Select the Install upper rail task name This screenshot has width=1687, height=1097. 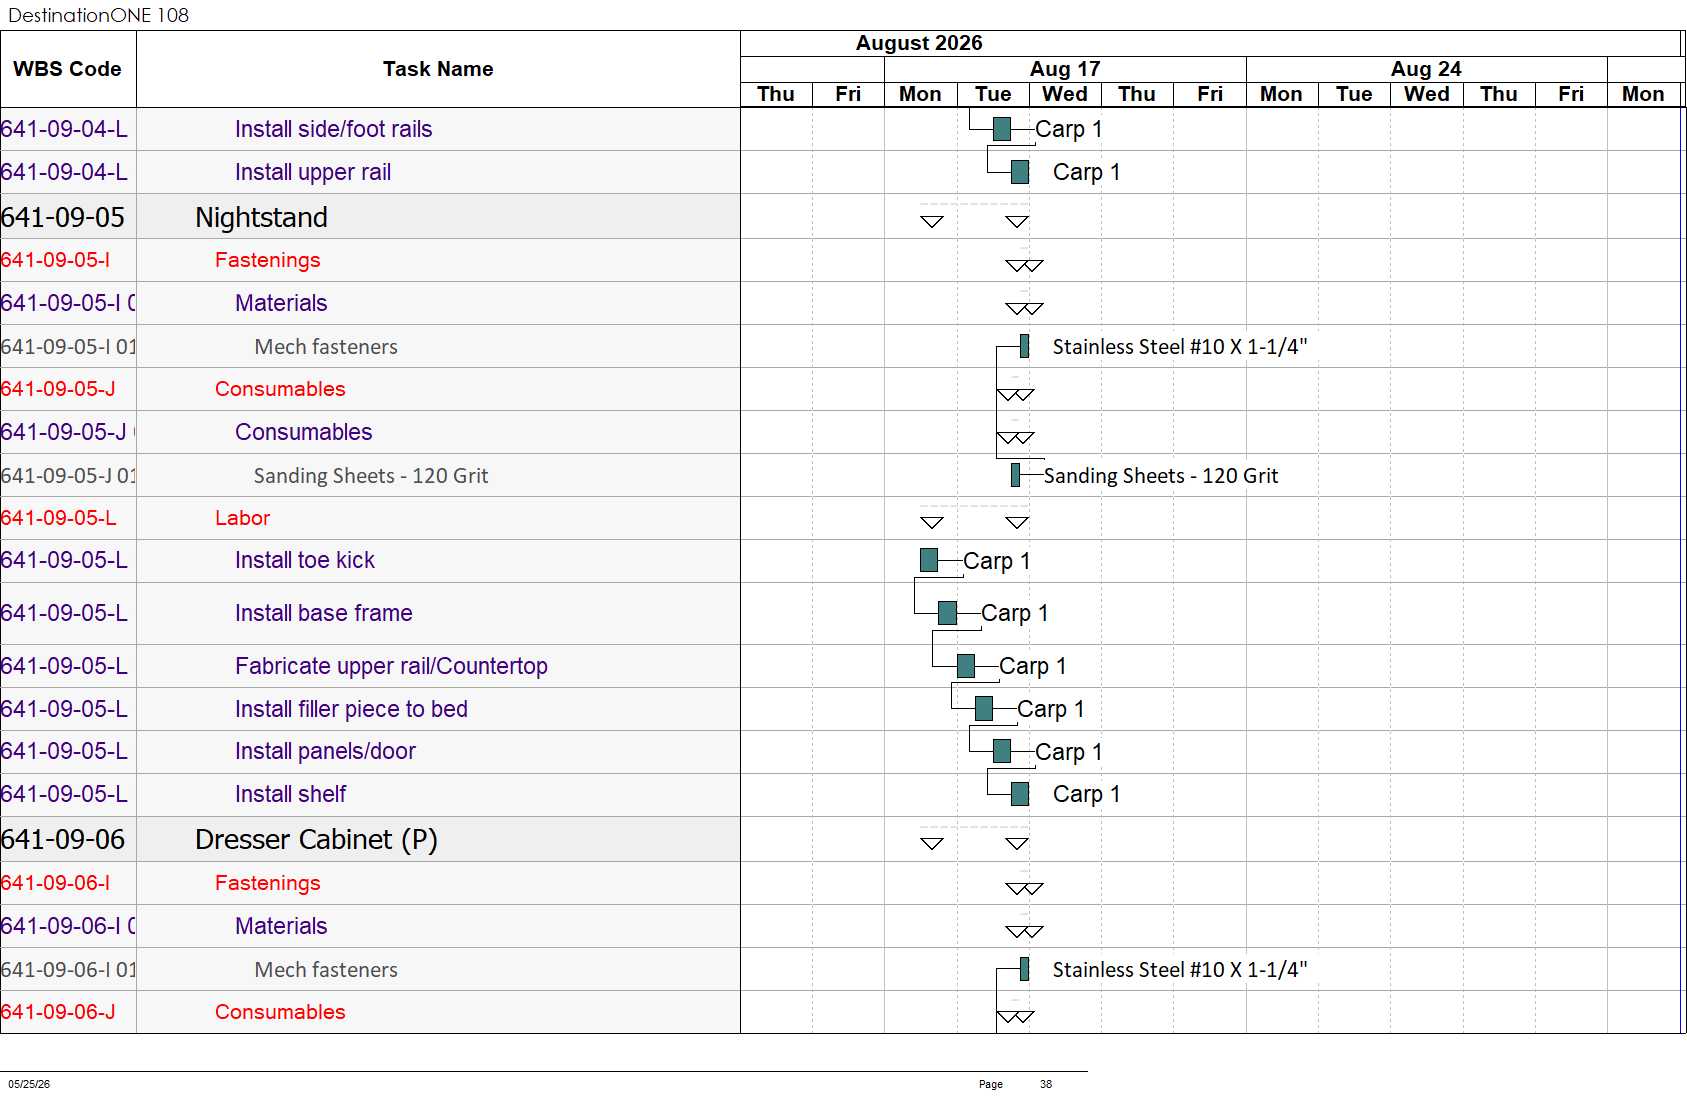point(312,172)
